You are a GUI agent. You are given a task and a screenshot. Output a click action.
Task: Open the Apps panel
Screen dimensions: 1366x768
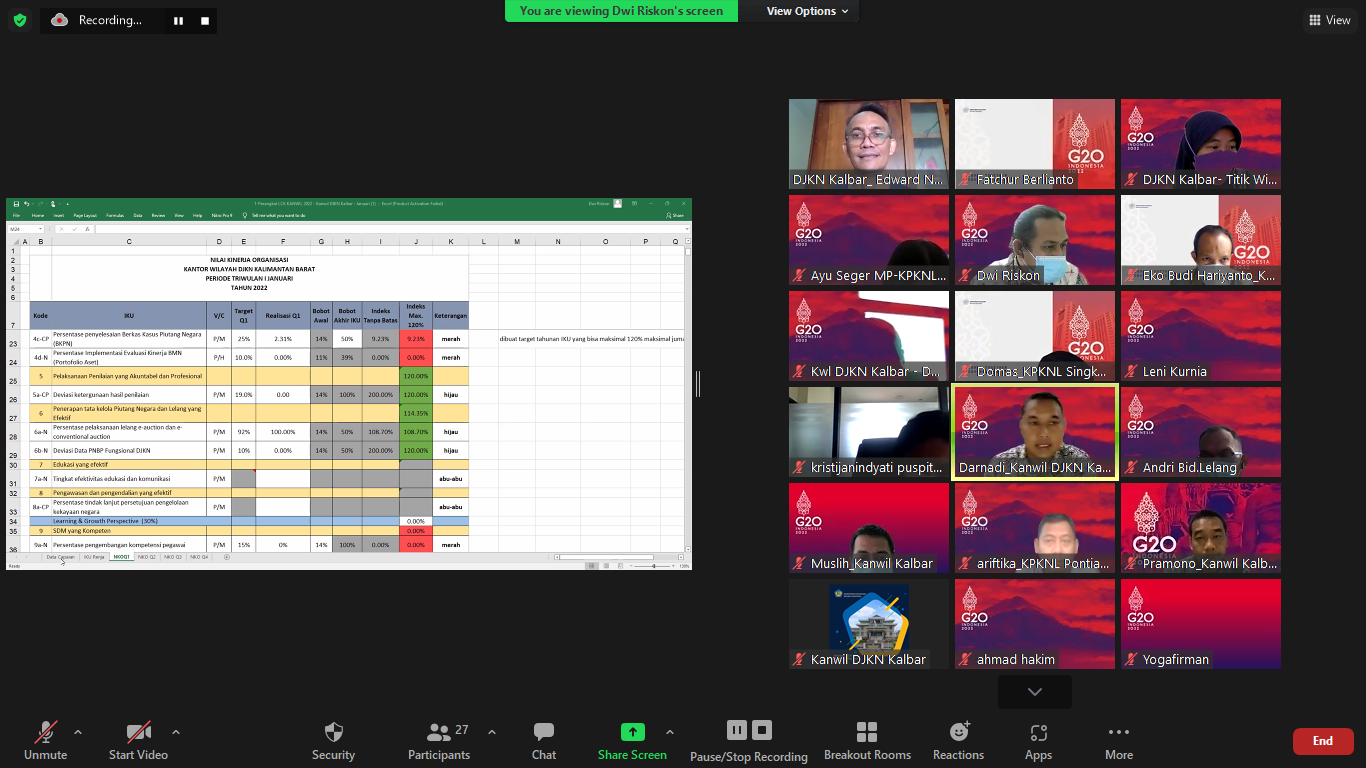pyautogui.click(x=1038, y=732)
